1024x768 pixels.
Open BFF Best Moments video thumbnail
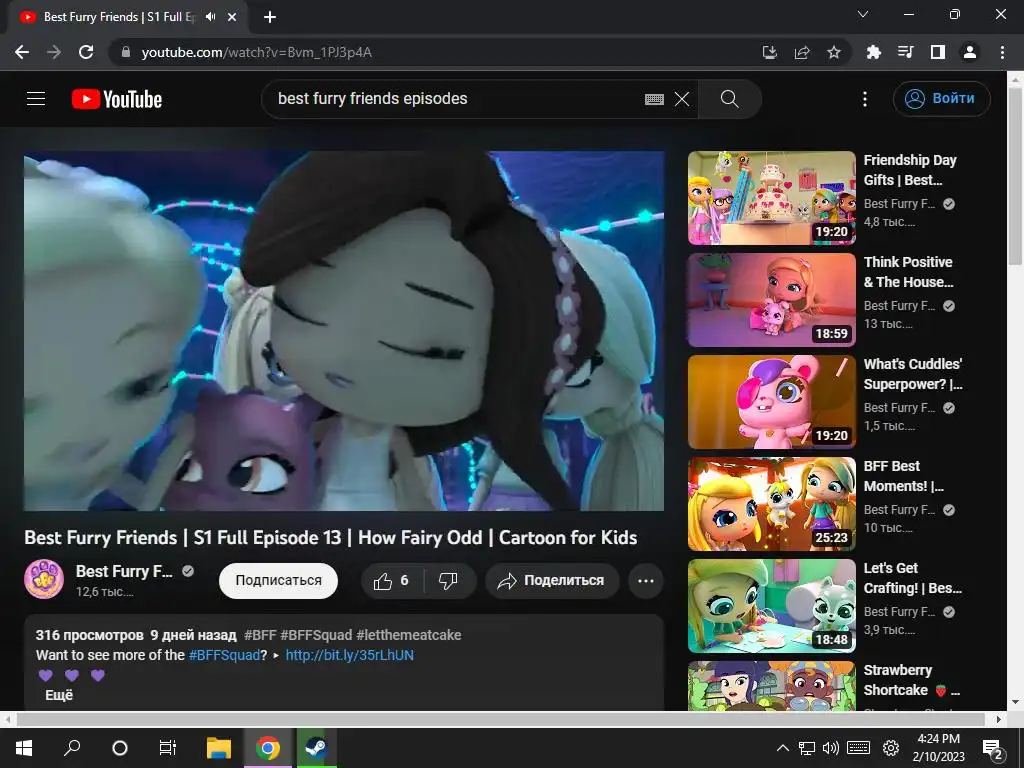tap(772, 504)
